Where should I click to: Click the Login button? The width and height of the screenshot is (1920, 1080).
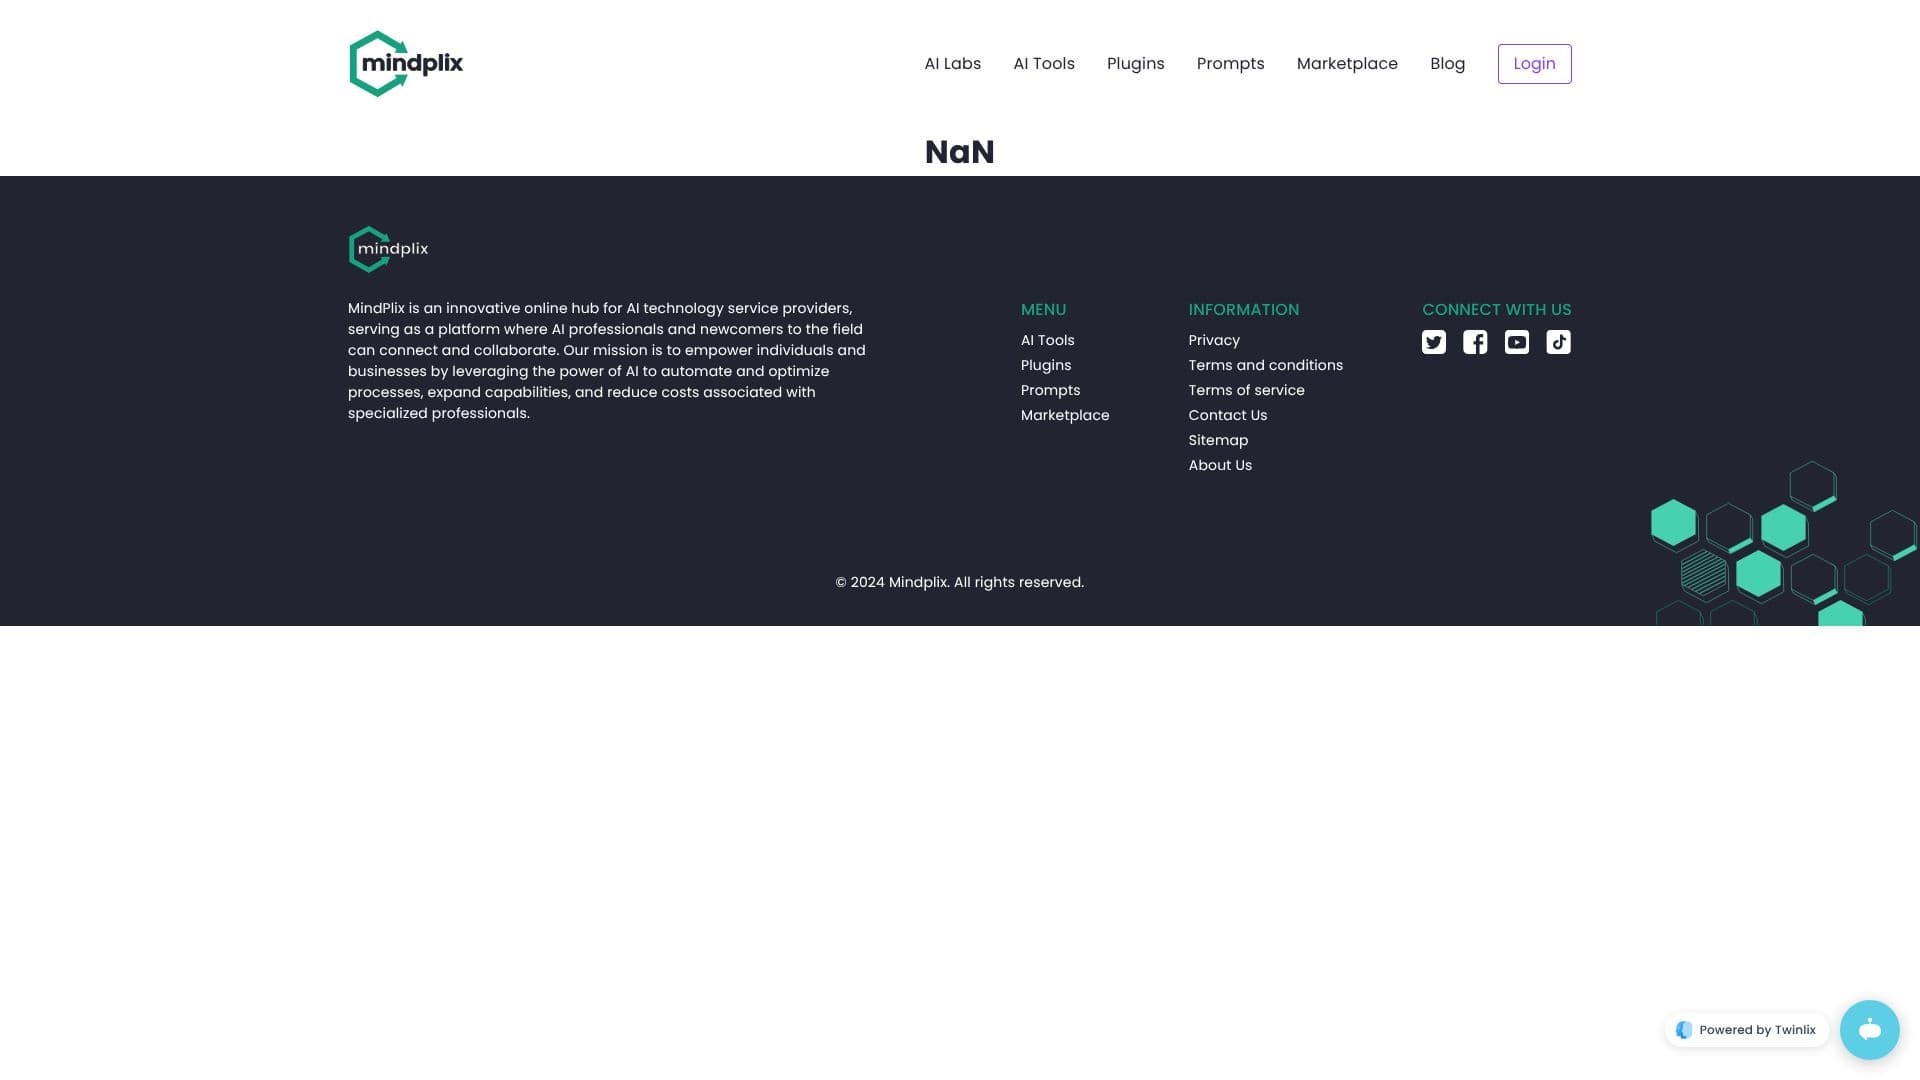point(1534,64)
